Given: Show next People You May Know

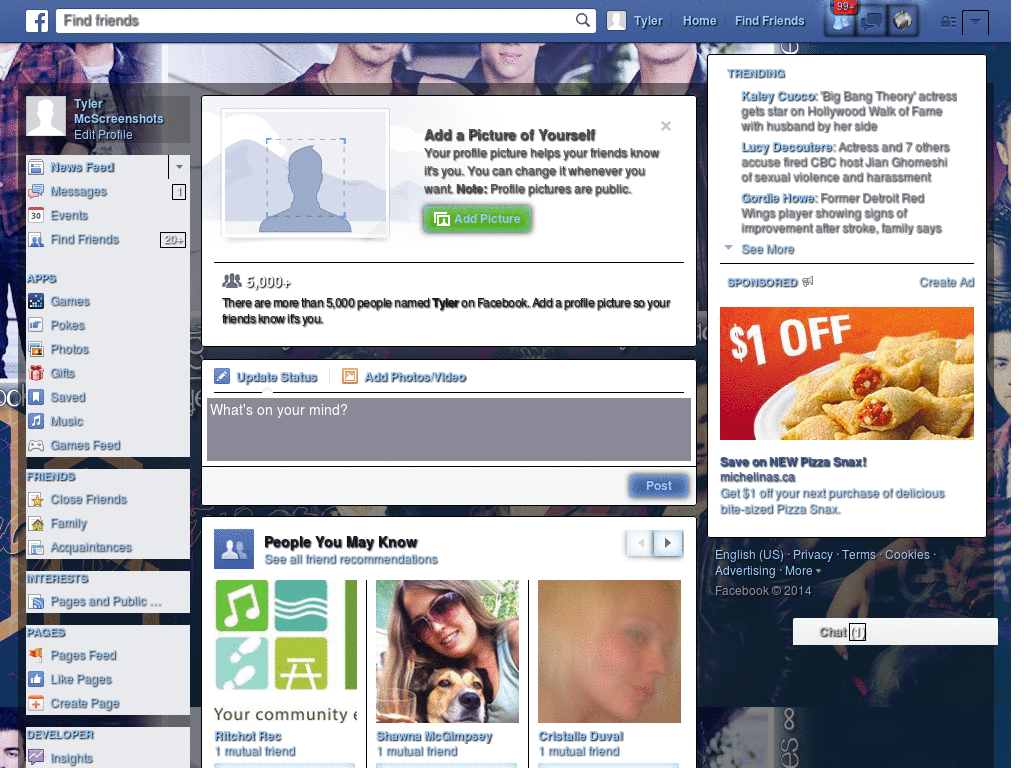Looking at the screenshot, I should 668,543.
